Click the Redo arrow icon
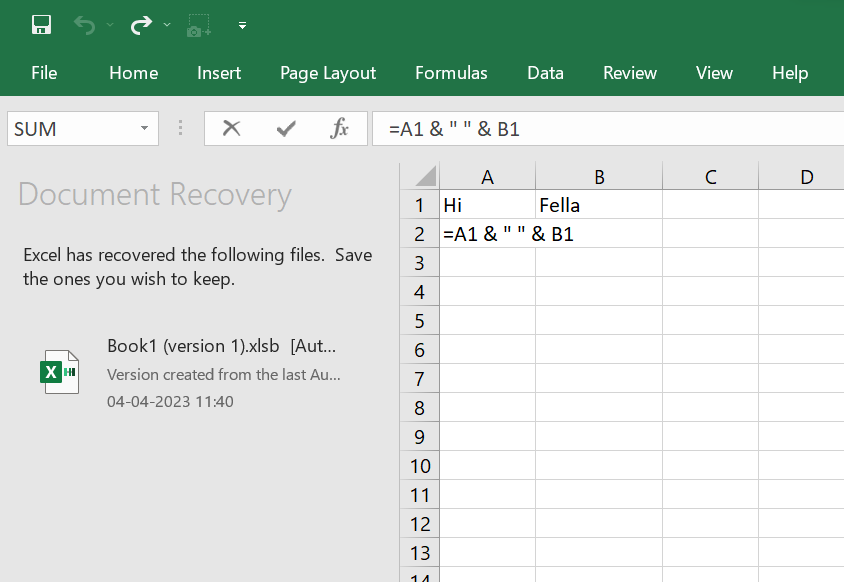This screenshot has height=582, width=844. pyautogui.click(x=141, y=25)
